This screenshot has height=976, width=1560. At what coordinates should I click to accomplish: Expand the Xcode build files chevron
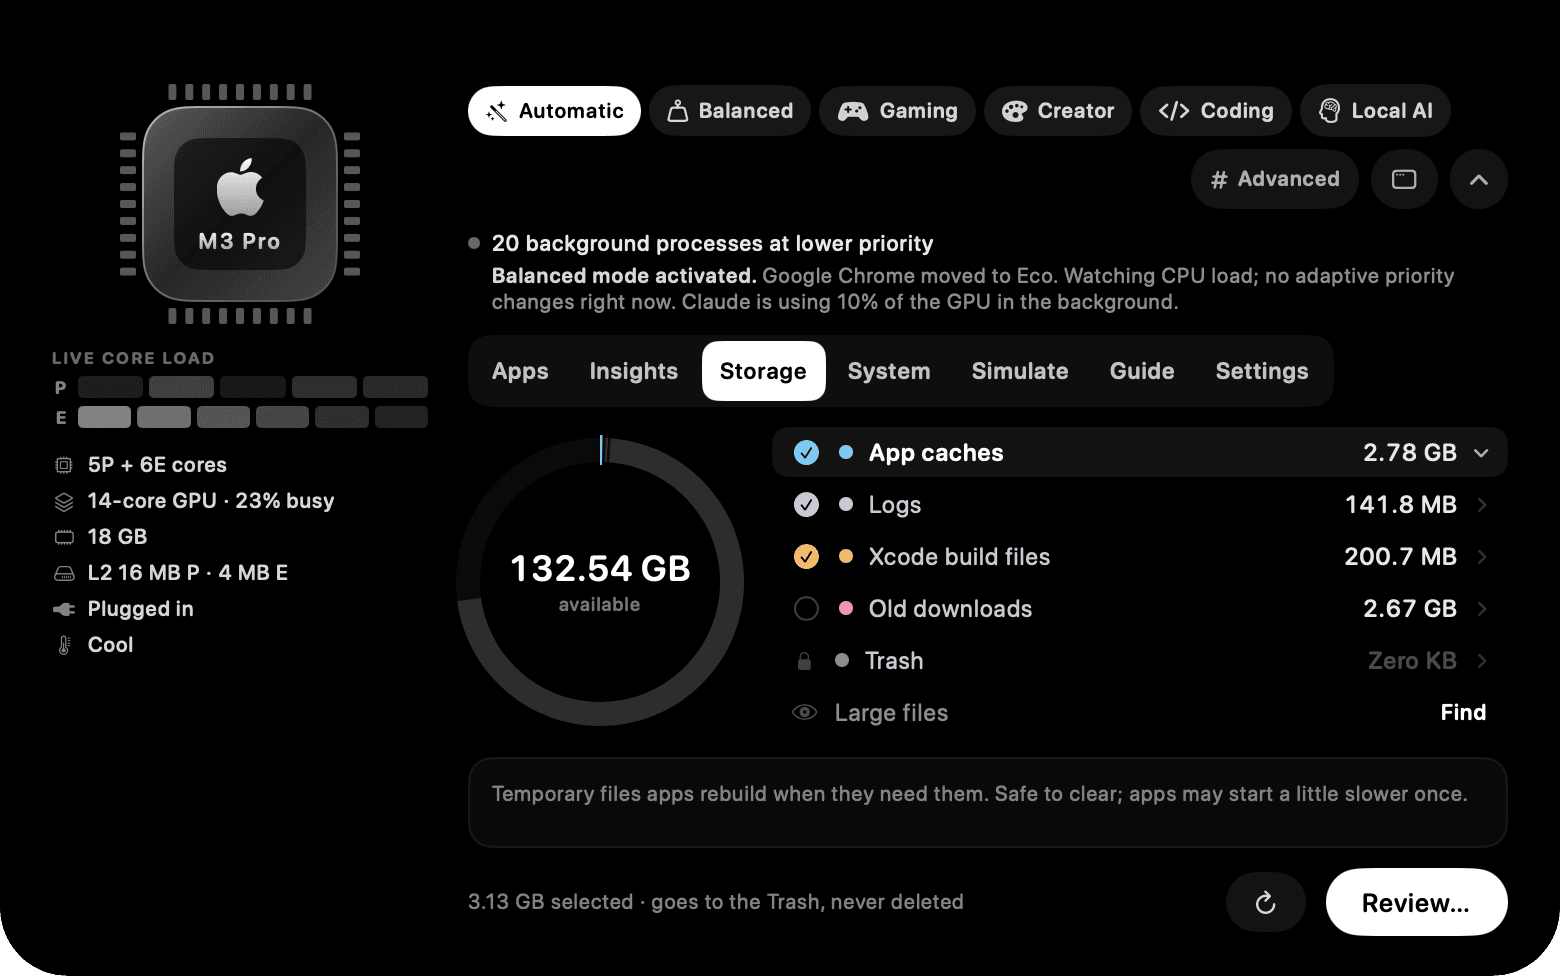coord(1482,557)
